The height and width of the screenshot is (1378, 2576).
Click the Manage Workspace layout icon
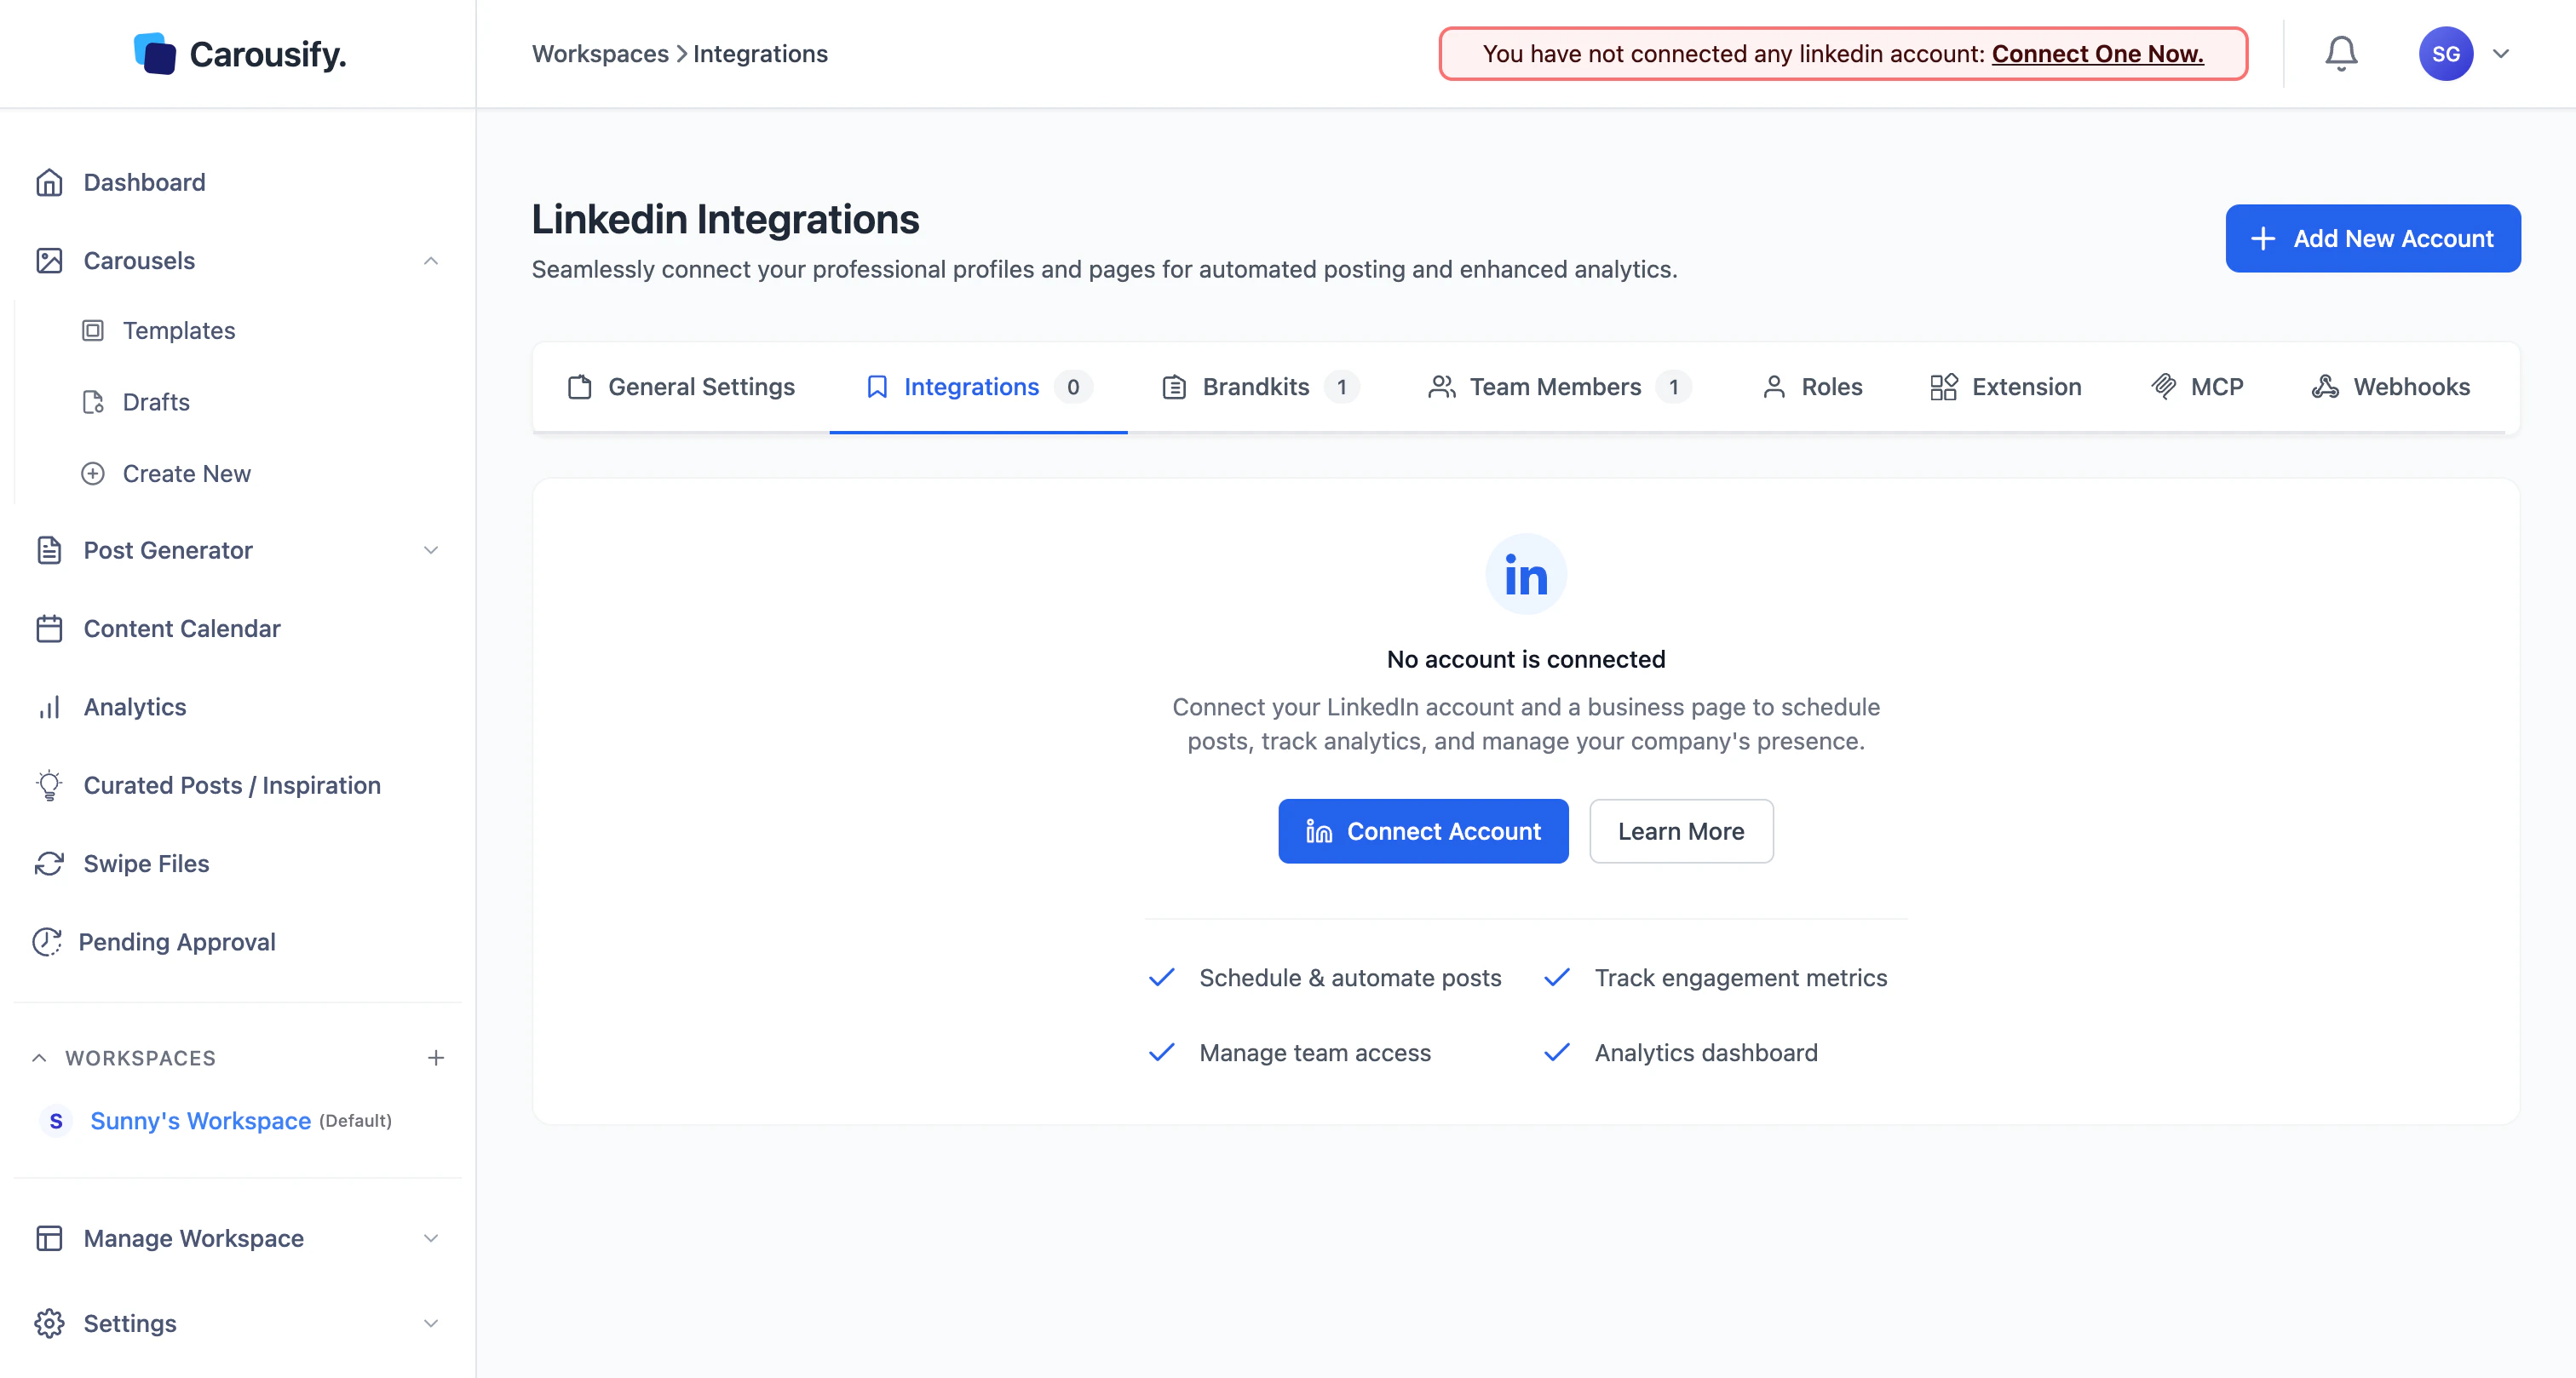tap(49, 1238)
